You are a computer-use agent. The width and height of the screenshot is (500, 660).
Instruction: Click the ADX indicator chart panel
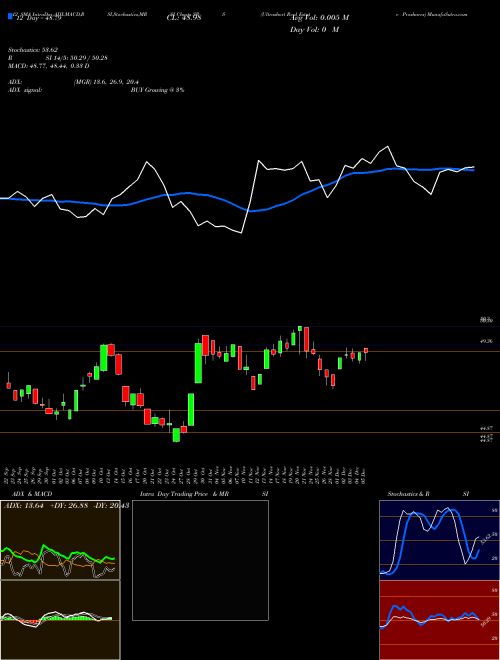[60, 540]
